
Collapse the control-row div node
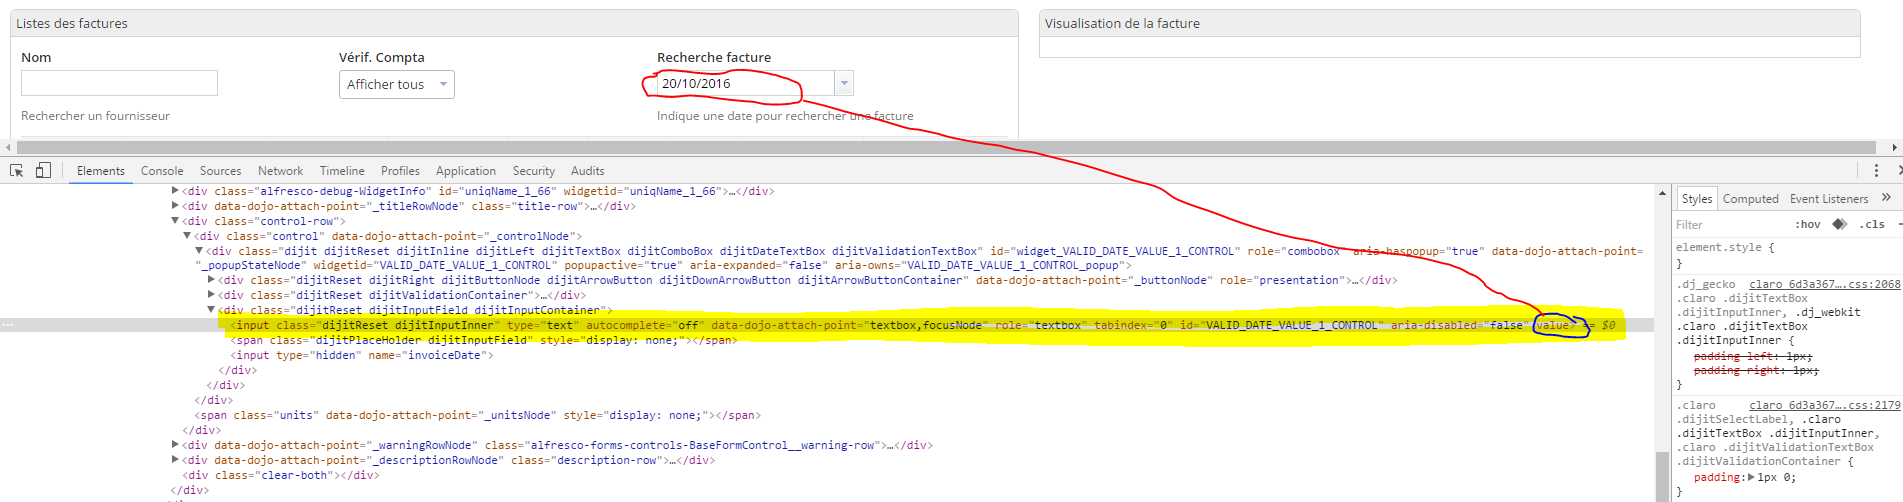tap(175, 221)
